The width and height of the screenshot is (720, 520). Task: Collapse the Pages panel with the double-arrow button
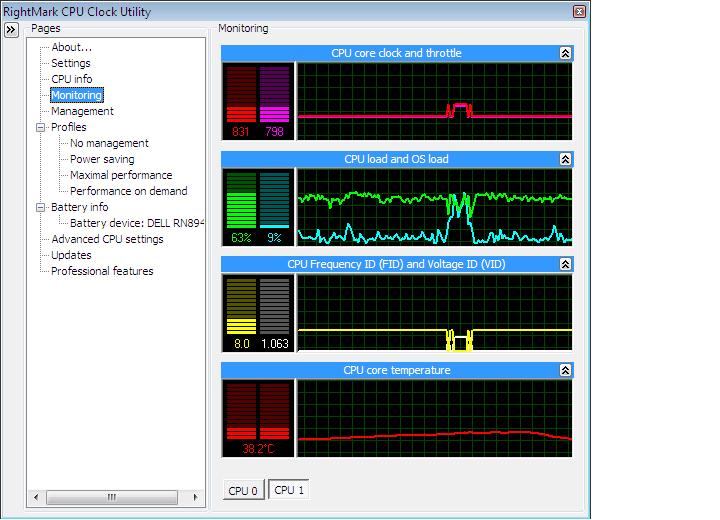[11, 30]
